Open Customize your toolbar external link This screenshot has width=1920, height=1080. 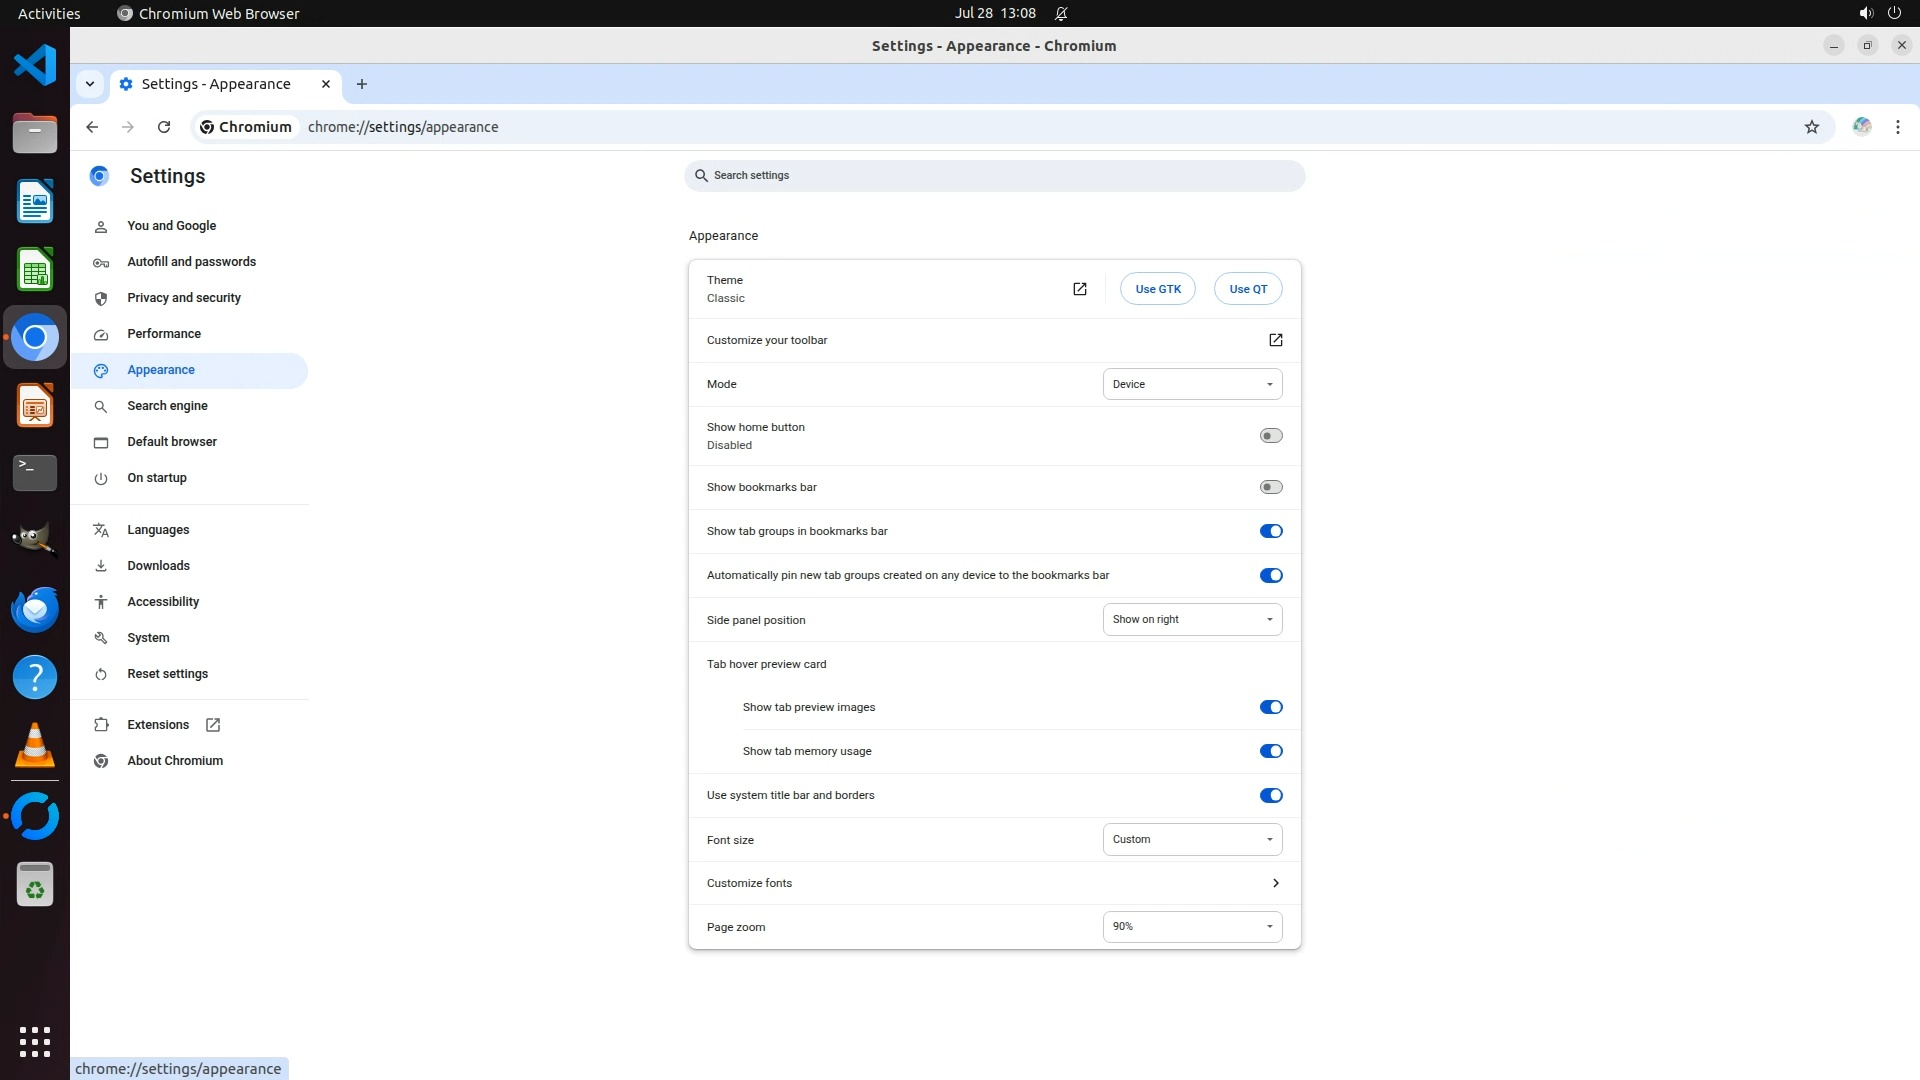1275,340
